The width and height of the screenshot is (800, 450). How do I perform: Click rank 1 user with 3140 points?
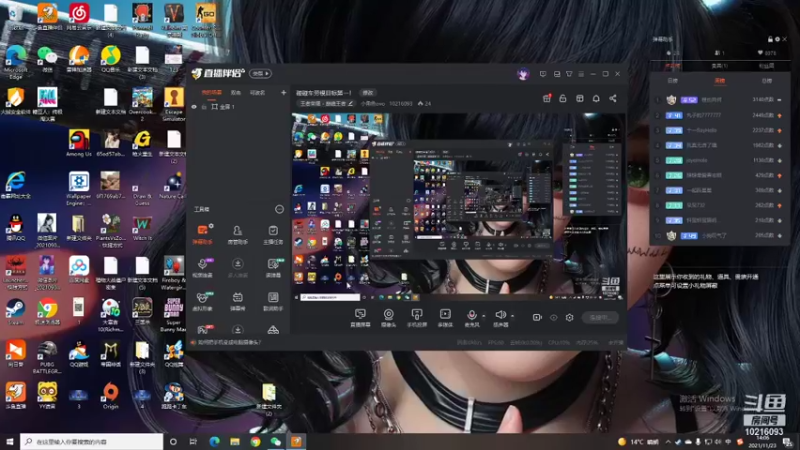[x=719, y=100]
